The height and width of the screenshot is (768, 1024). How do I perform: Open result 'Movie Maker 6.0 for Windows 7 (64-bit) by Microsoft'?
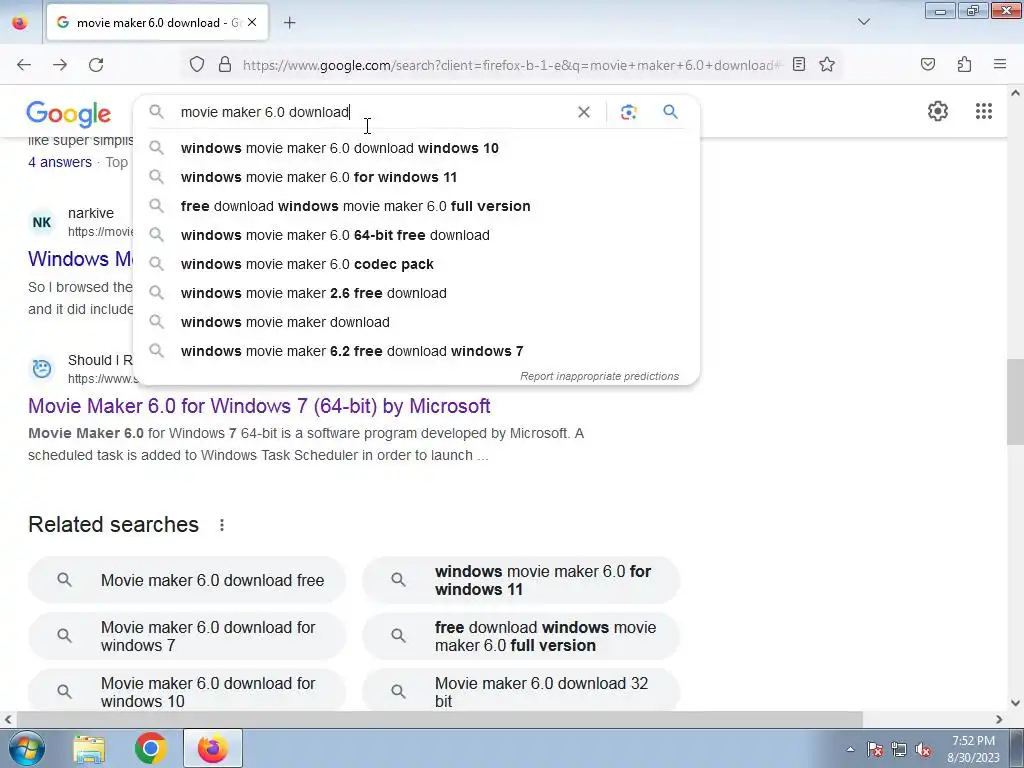point(259,406)
